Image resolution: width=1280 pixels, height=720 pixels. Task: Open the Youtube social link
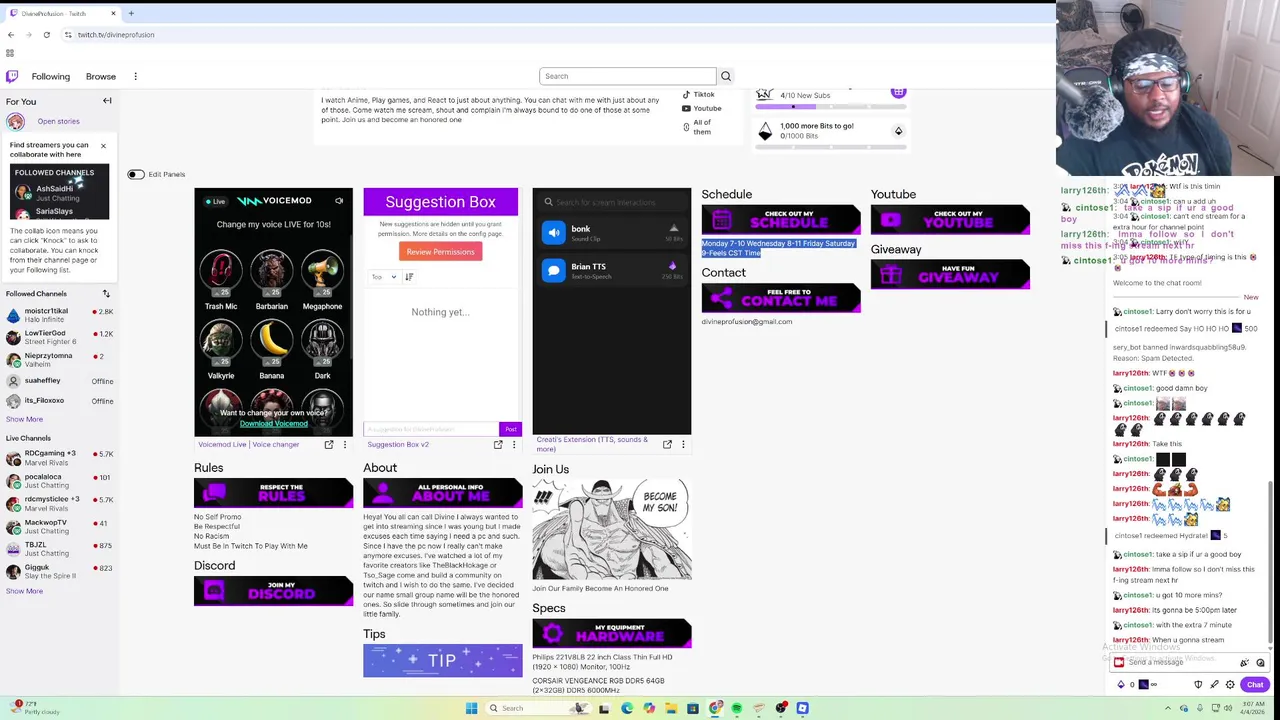(x=701, y=108)
